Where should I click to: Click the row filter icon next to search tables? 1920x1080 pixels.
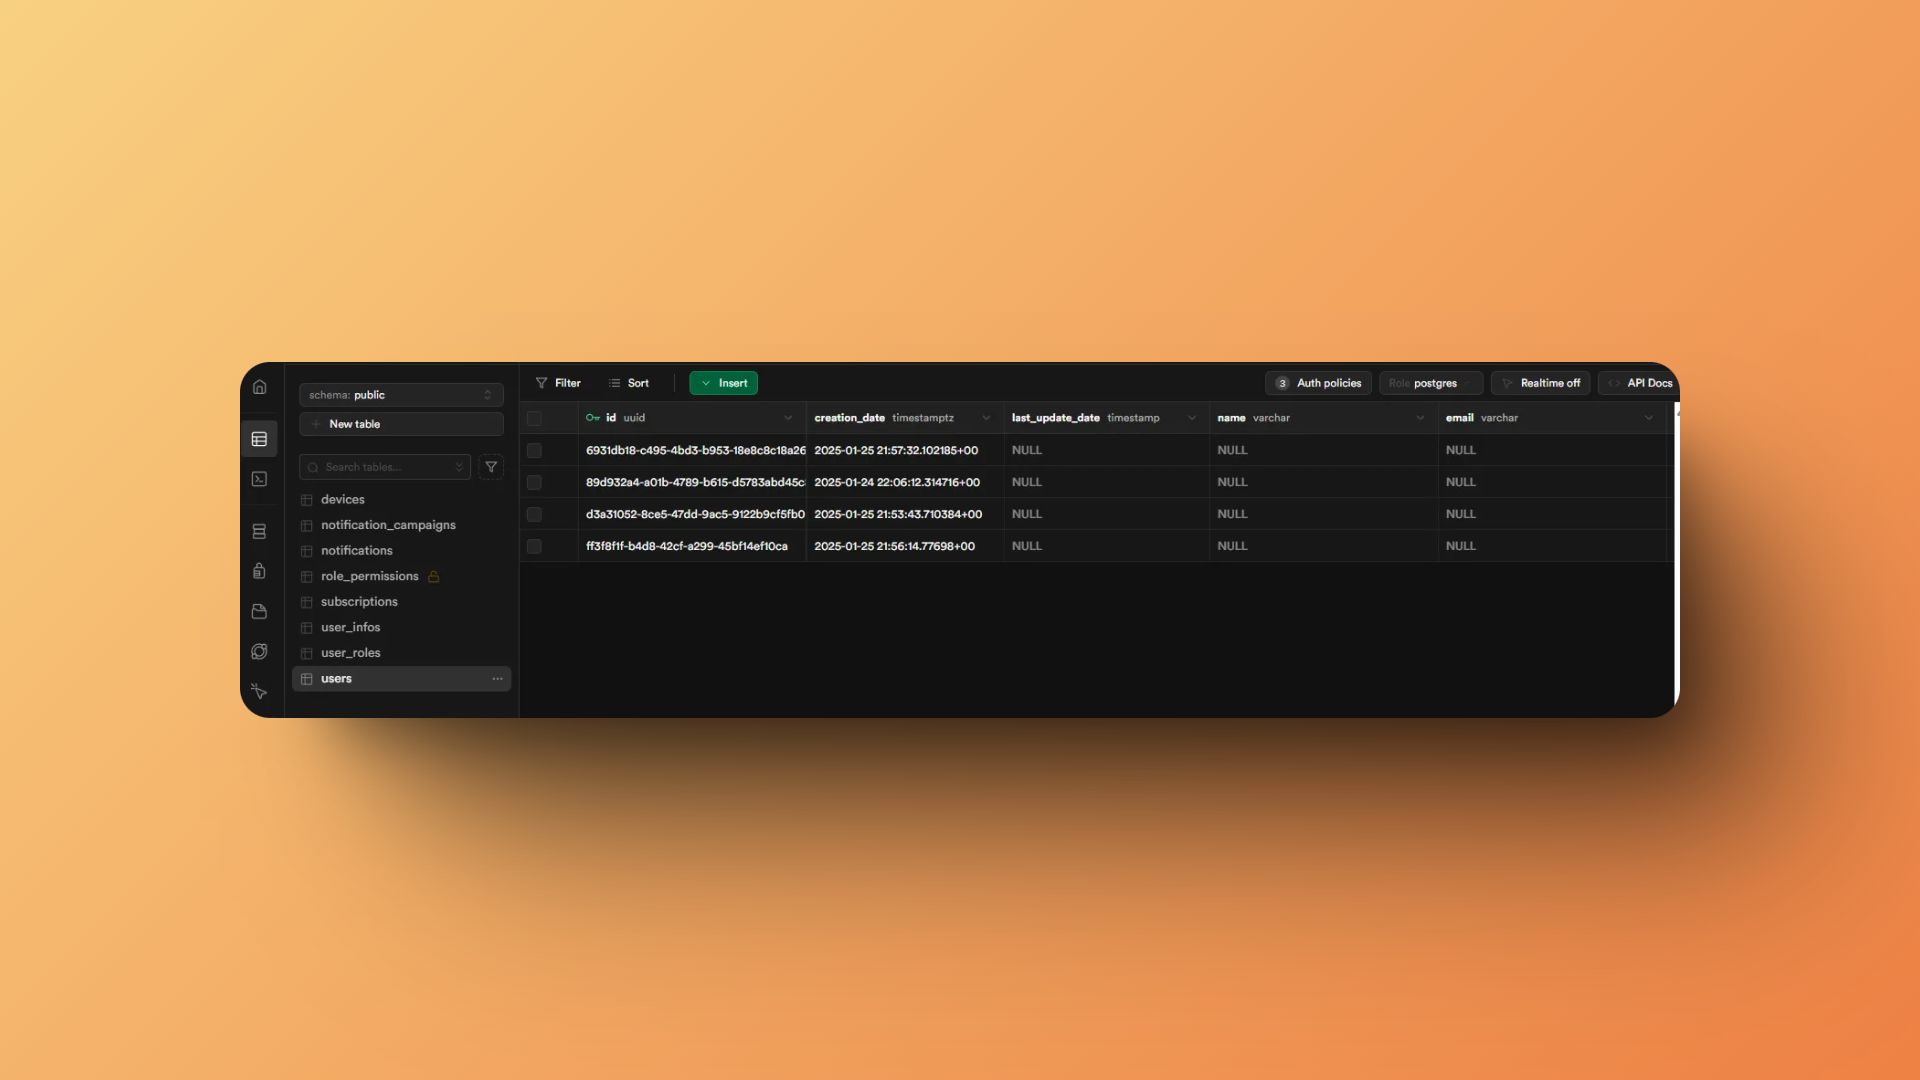(491, 467)
